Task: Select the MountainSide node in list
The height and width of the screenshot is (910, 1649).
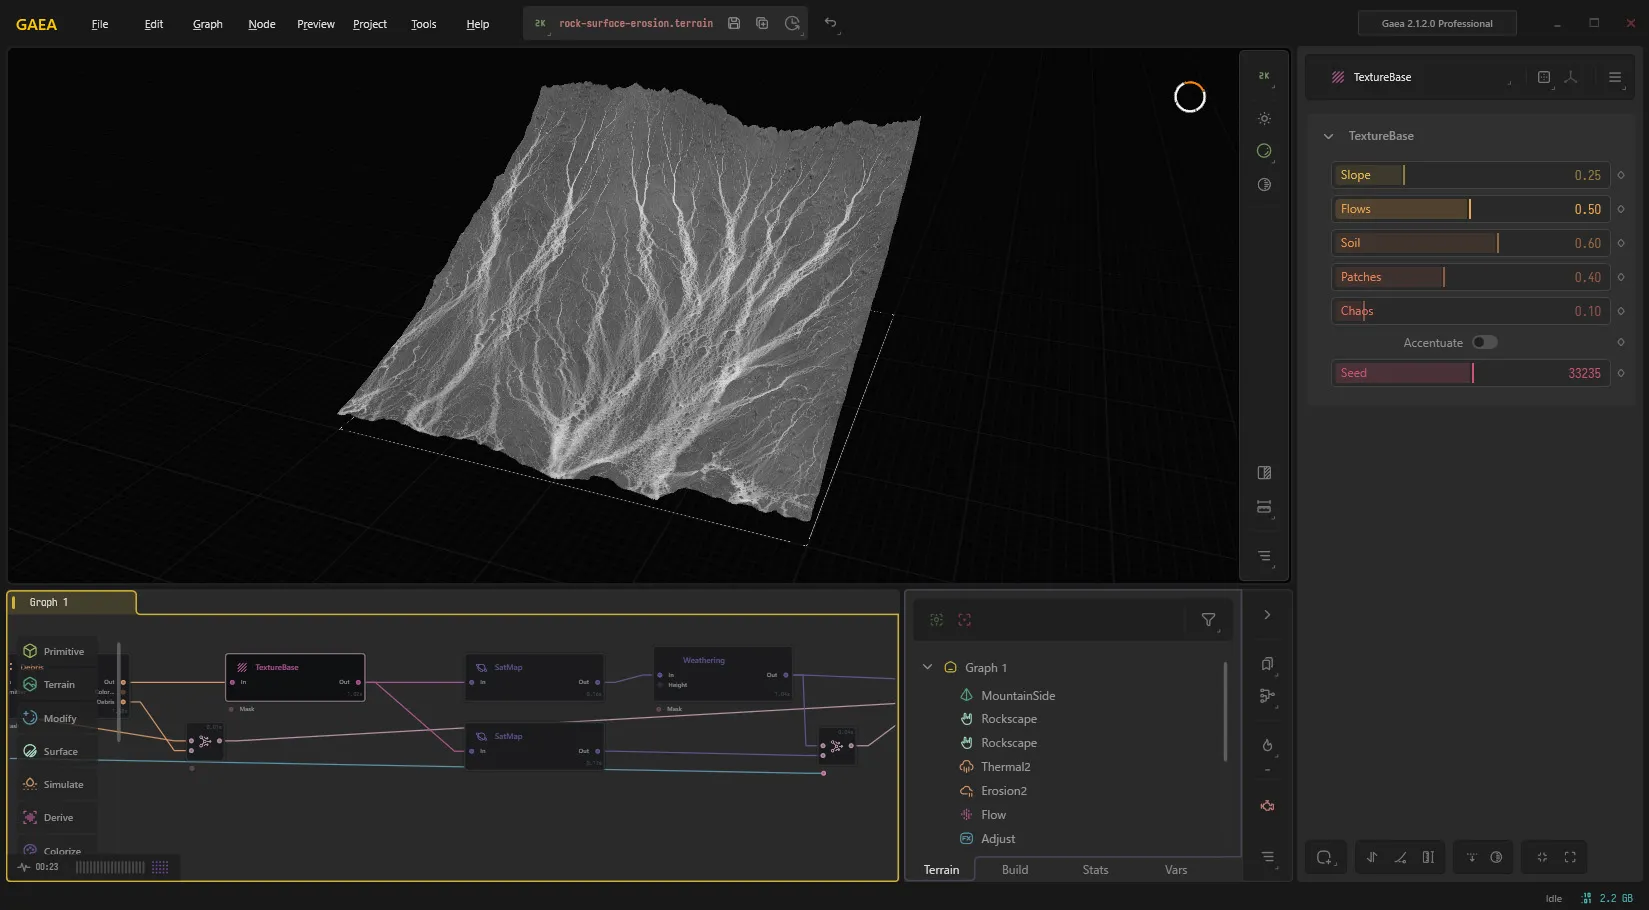Action: click(1017, 695)
